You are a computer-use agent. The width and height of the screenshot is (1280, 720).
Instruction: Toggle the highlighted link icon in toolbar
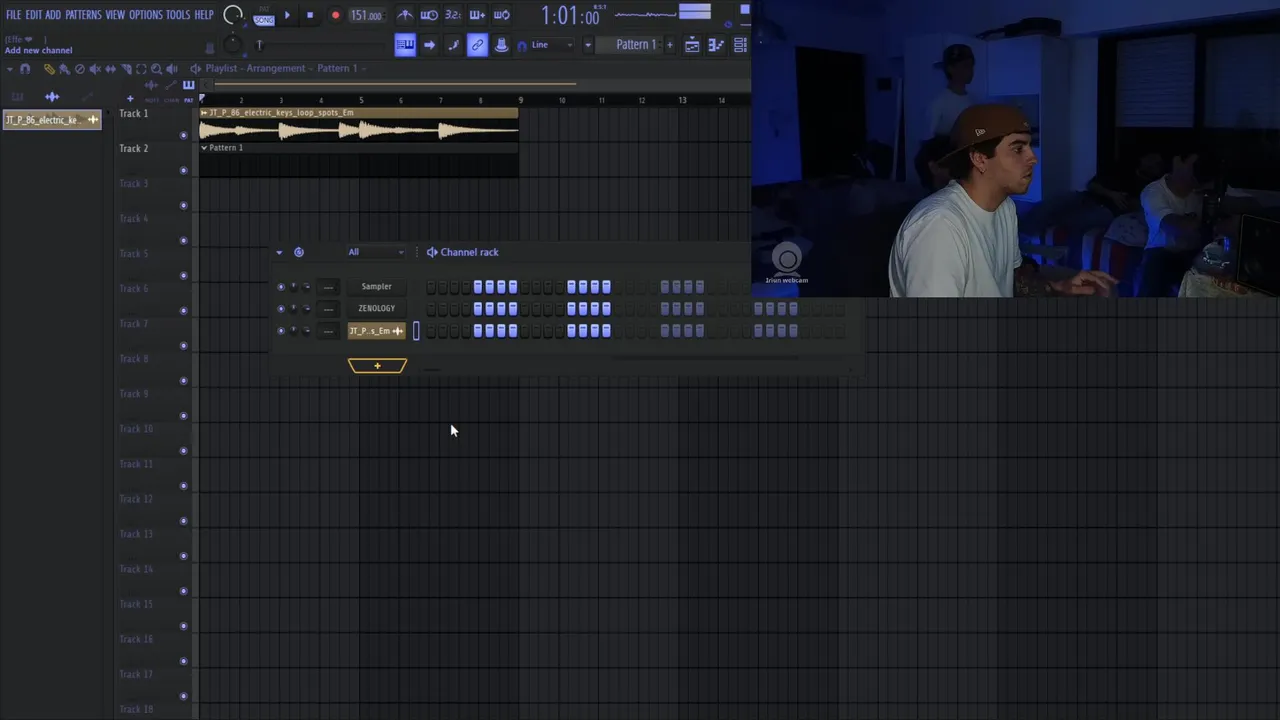pos(477,45)
